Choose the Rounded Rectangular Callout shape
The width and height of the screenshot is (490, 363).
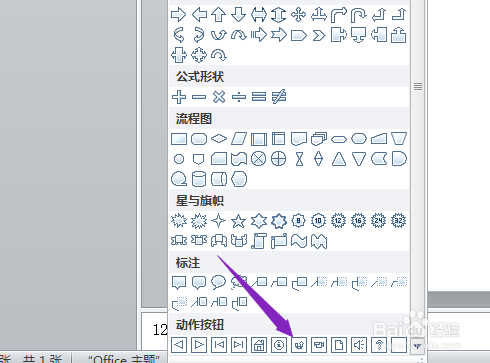(x=199, y=283)
